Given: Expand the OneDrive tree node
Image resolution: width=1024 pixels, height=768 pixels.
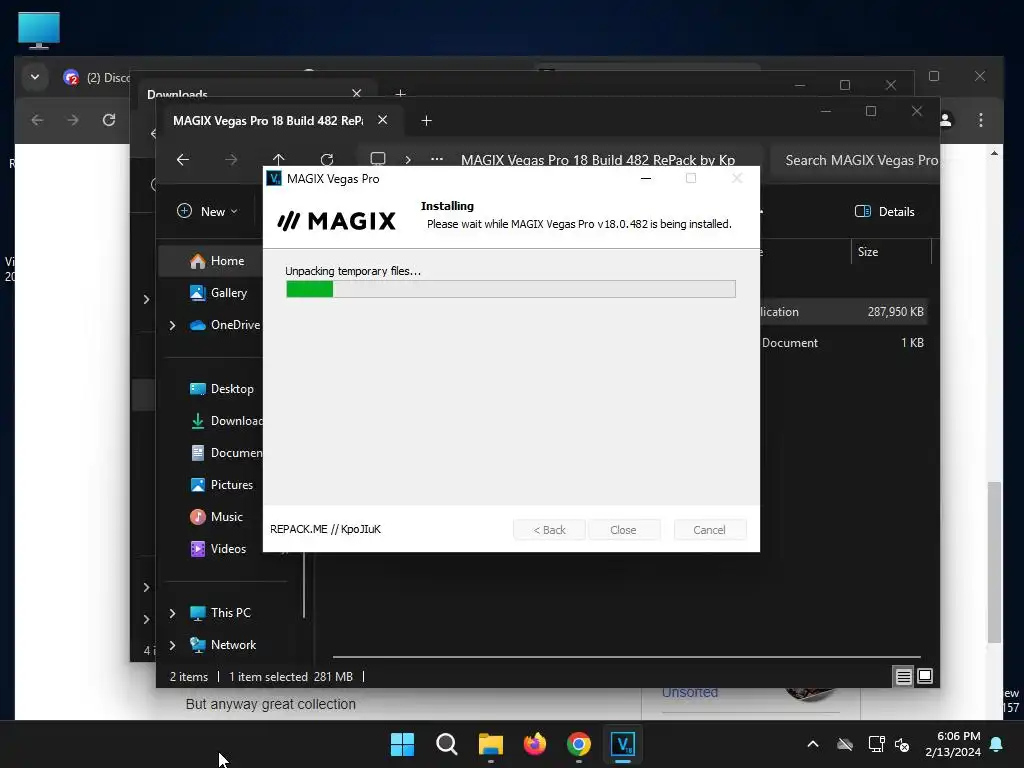Looking at the screenshot, I should [172, 325].
